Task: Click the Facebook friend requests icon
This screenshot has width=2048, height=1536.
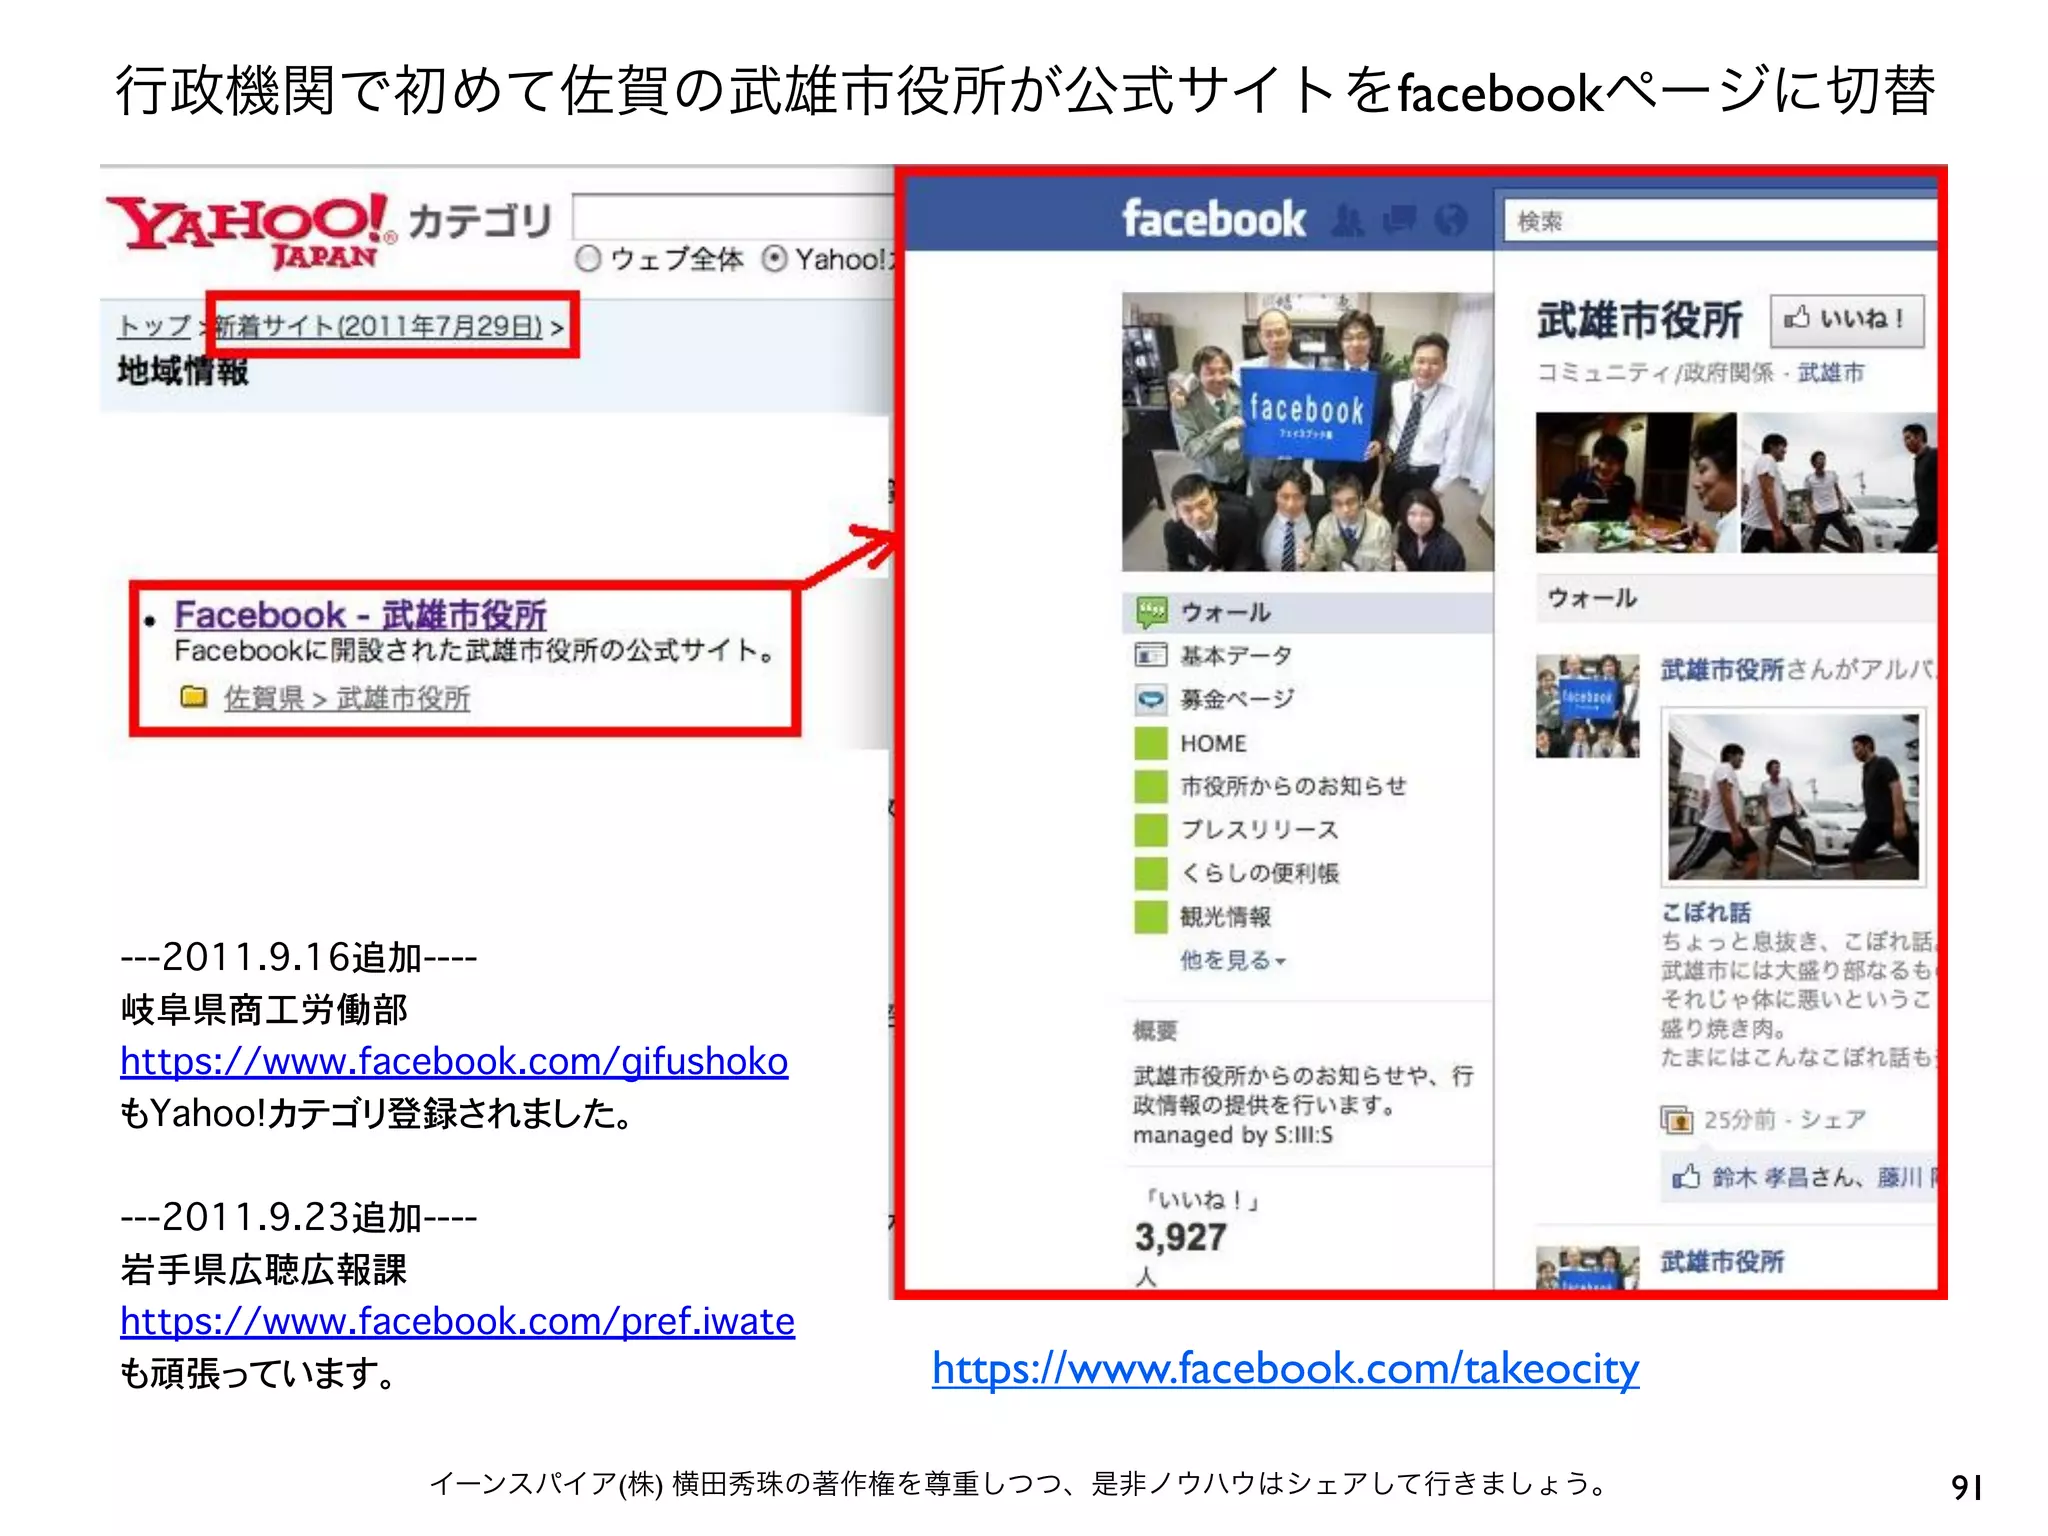Action: point(1348,219)
